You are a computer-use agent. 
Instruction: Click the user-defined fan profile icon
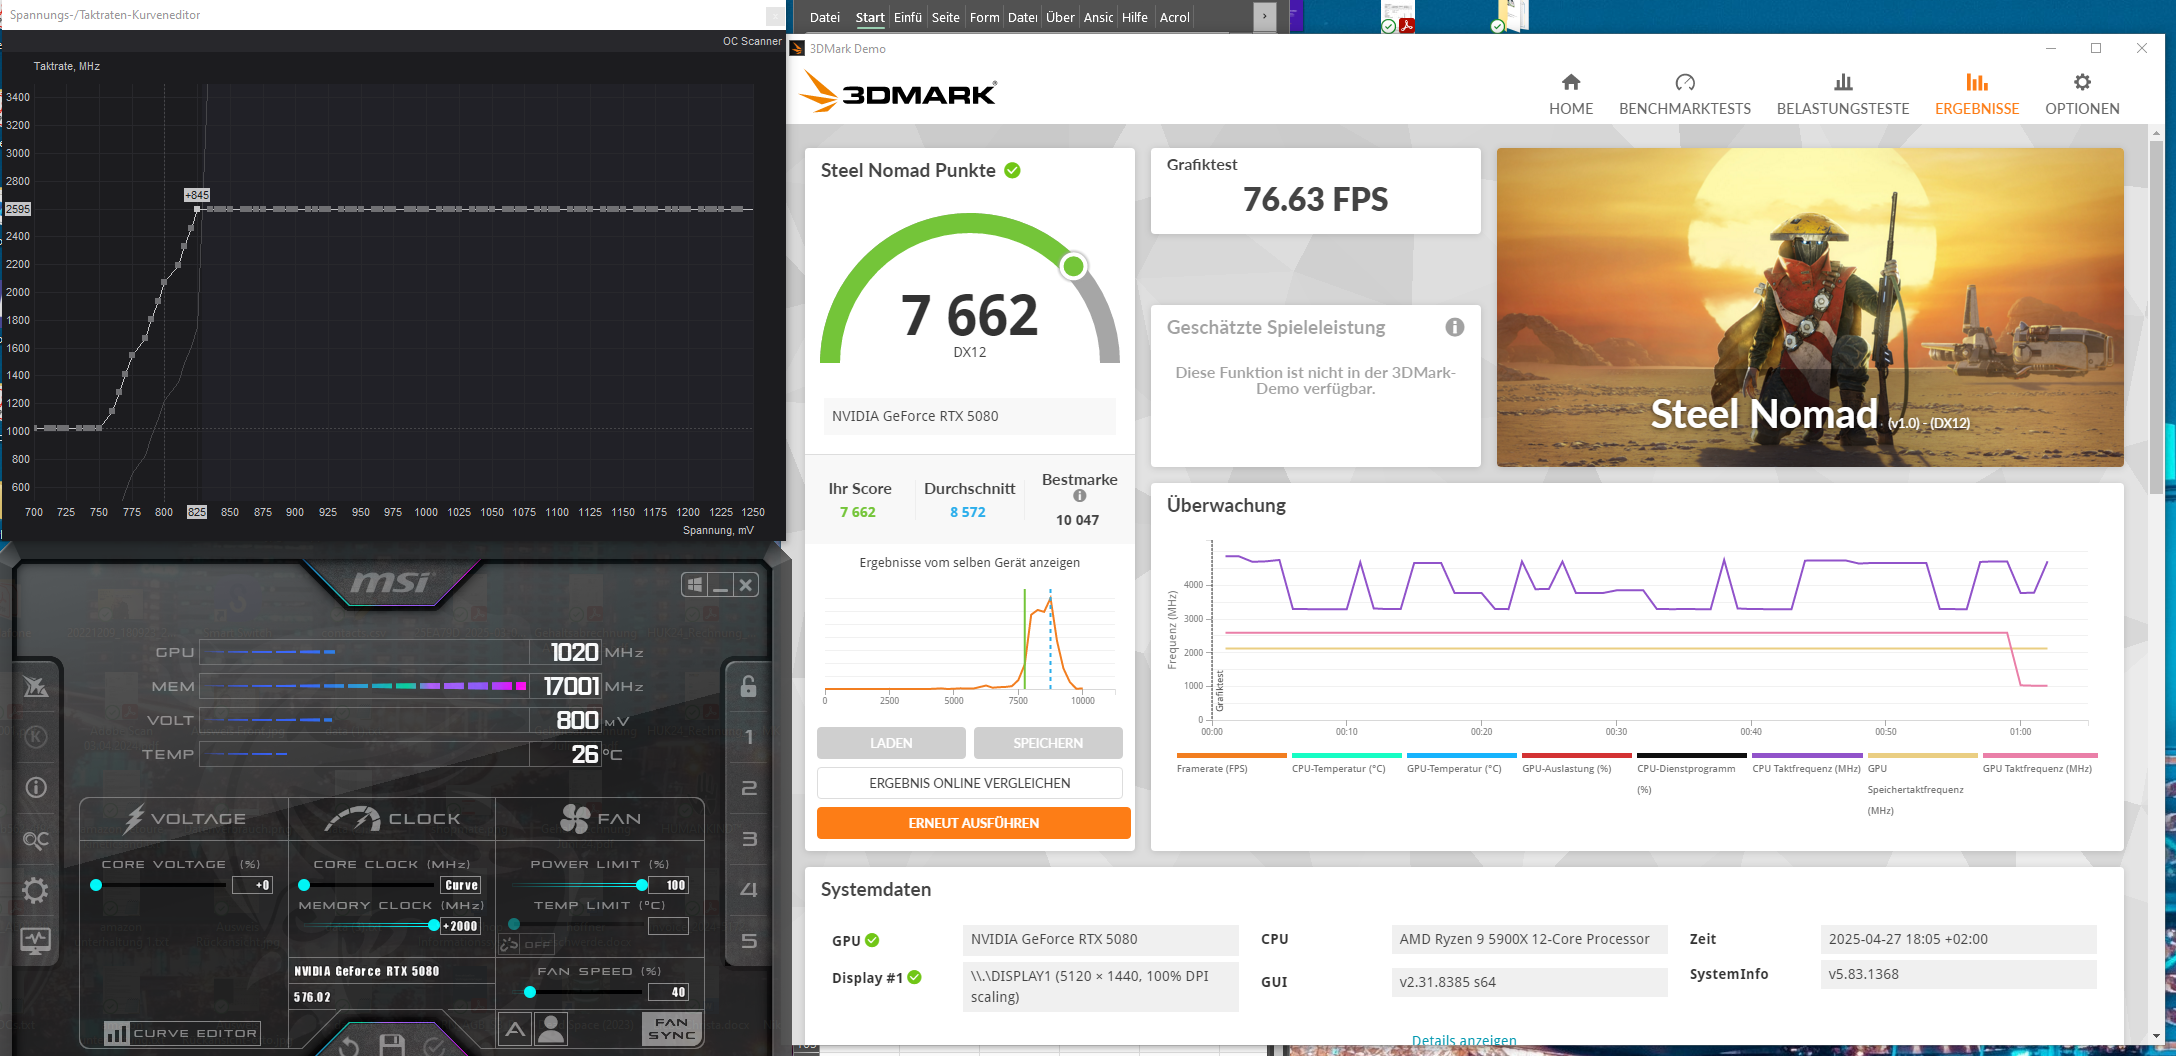point(551,1029)
